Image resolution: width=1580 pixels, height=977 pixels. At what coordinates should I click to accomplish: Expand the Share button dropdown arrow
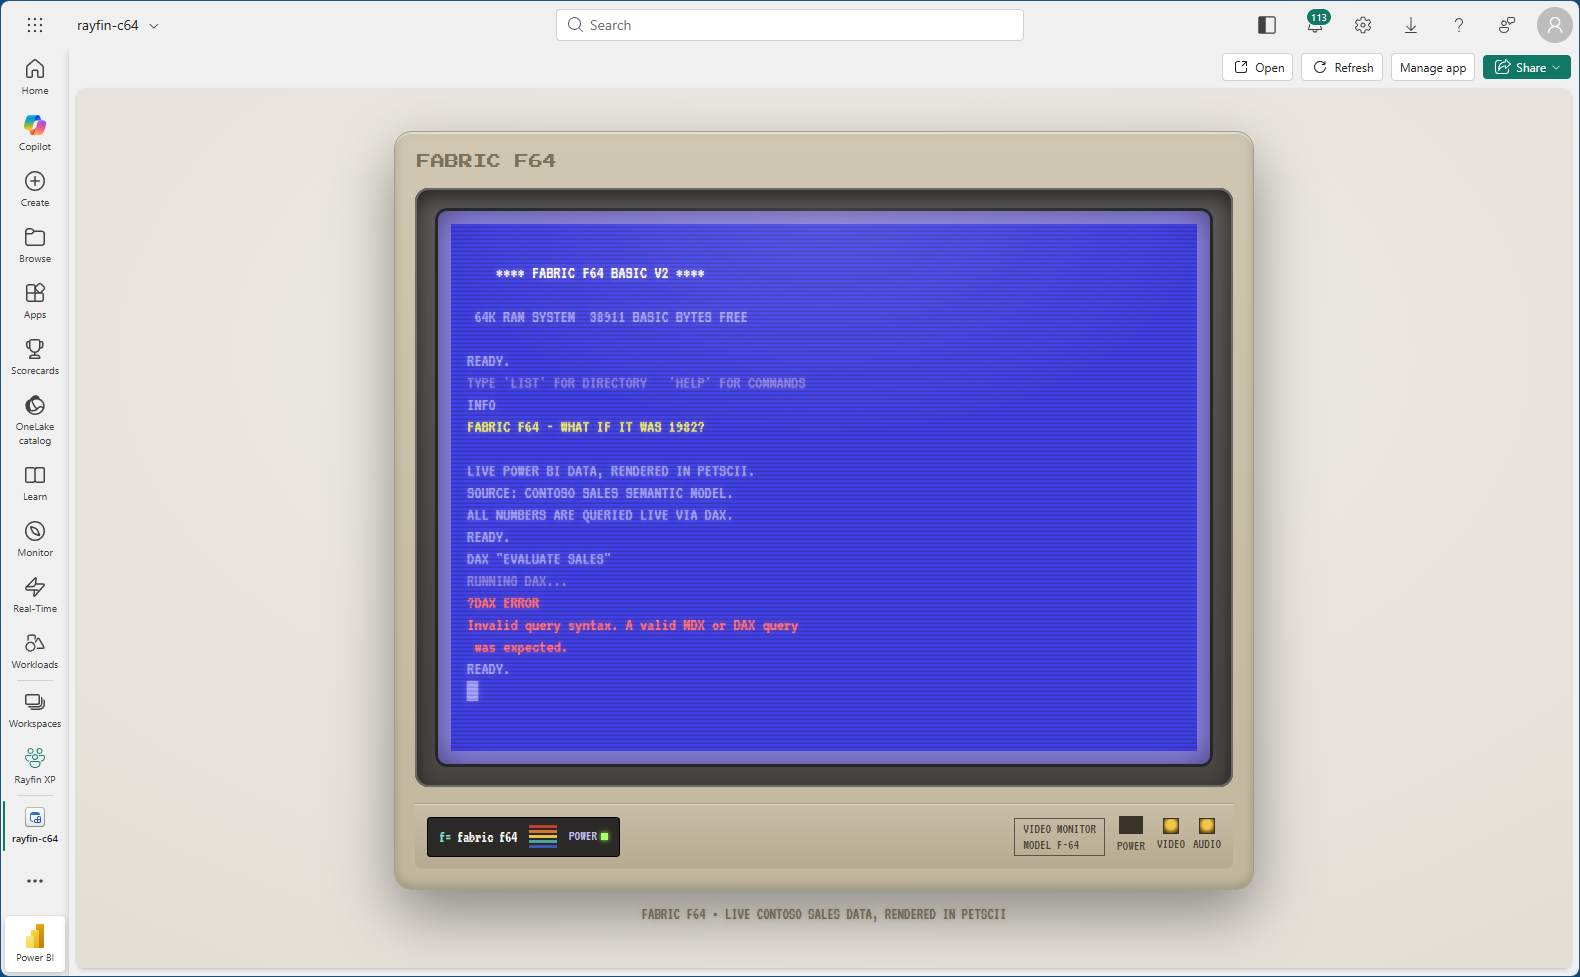(x=1556, y=68)
